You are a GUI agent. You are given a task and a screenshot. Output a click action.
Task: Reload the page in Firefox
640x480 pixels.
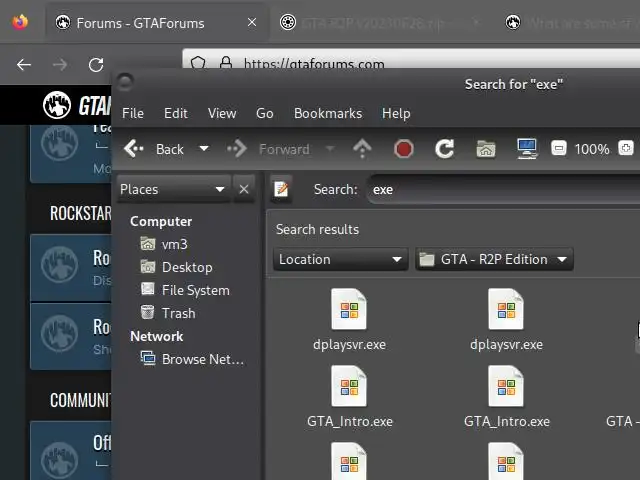(x=96, y=64)
